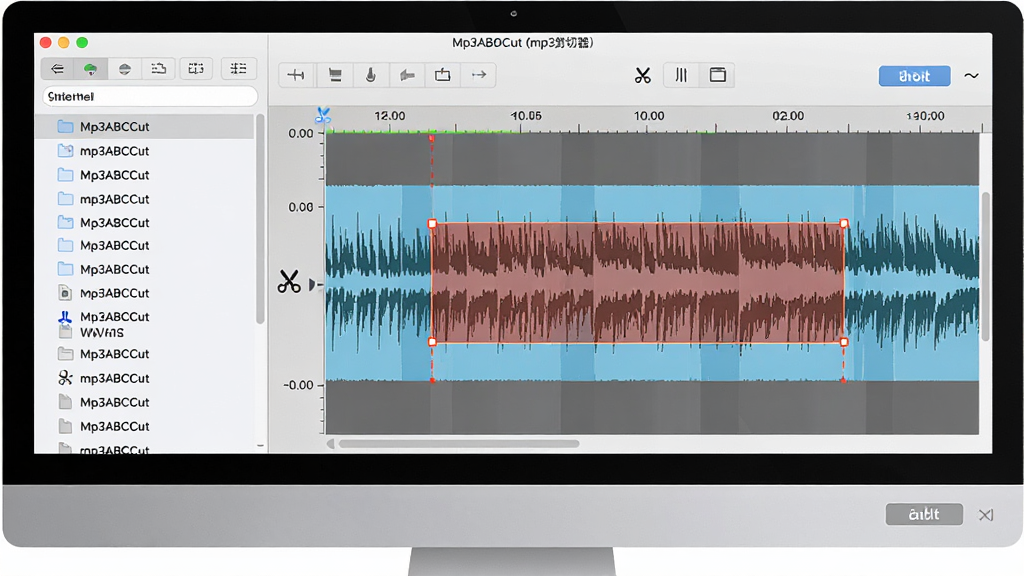
Task: Click the bottom-left handle of the red selection
Action: 432,342
